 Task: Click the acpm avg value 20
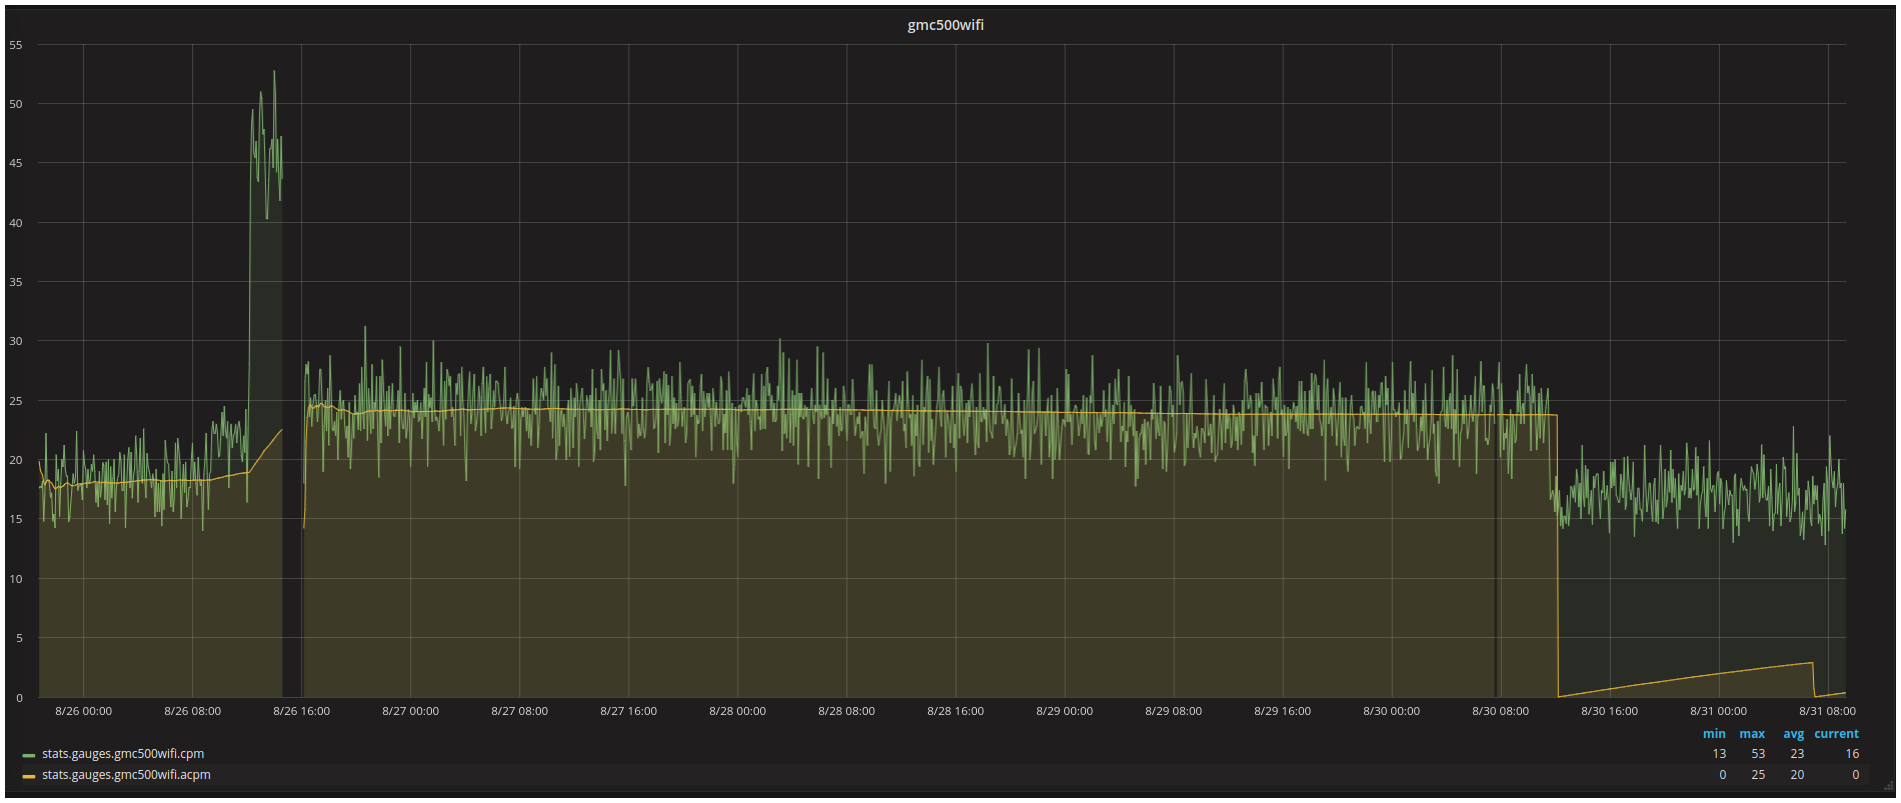1797,775
